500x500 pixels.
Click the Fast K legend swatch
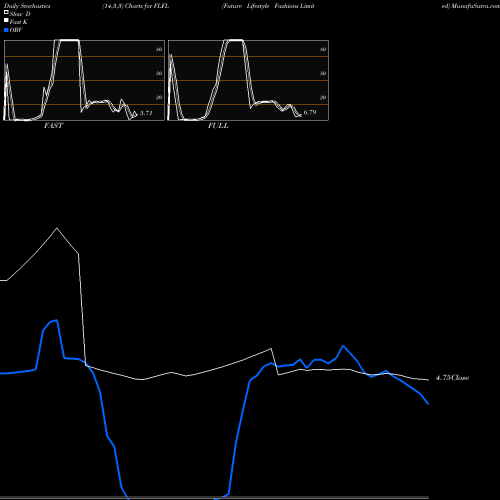pyautogui.click(x=6, y=21)
